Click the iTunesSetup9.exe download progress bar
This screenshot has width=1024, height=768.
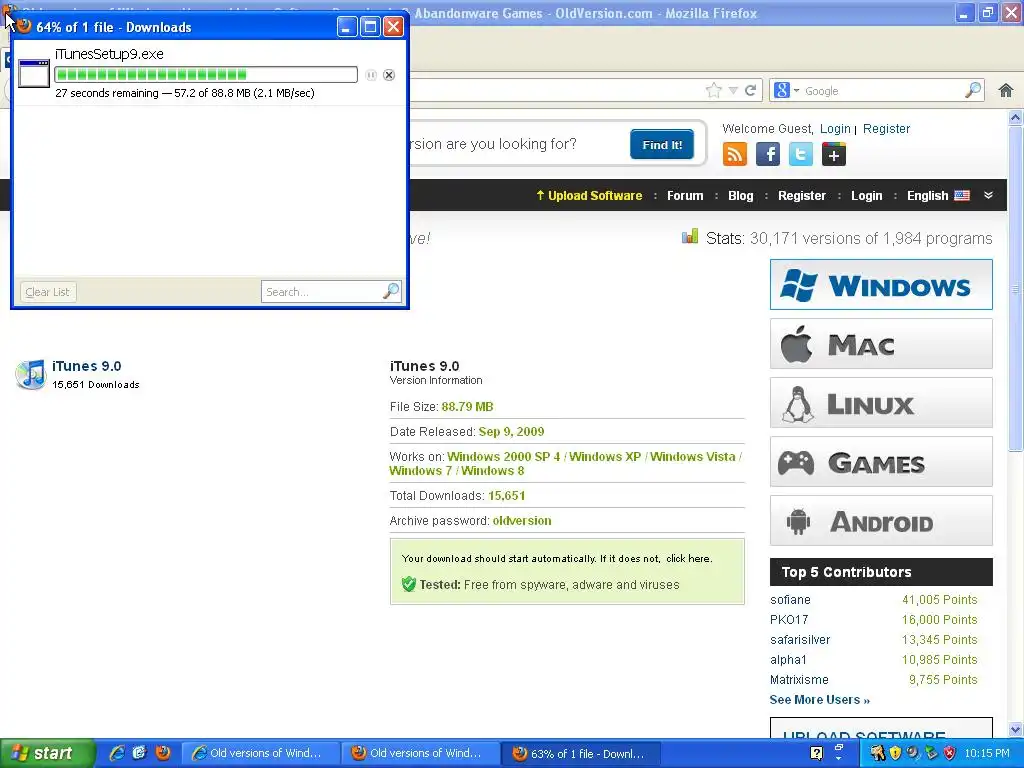(206, 74)
